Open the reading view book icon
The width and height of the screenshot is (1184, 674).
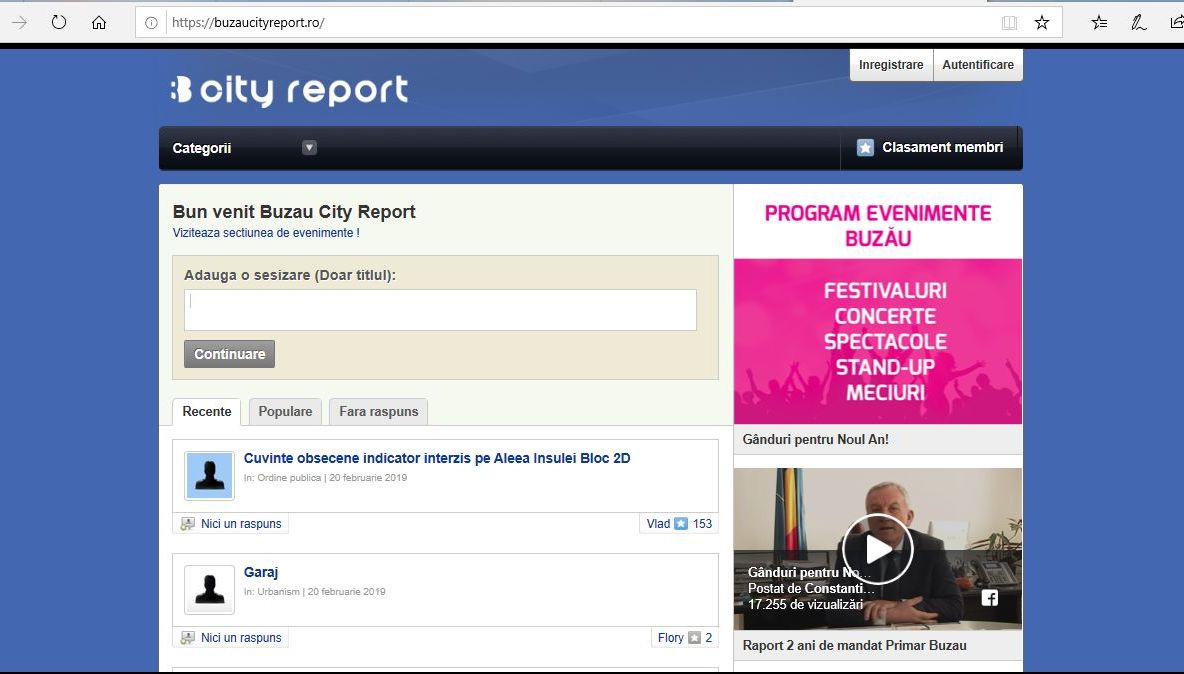tap(1010, 22)
